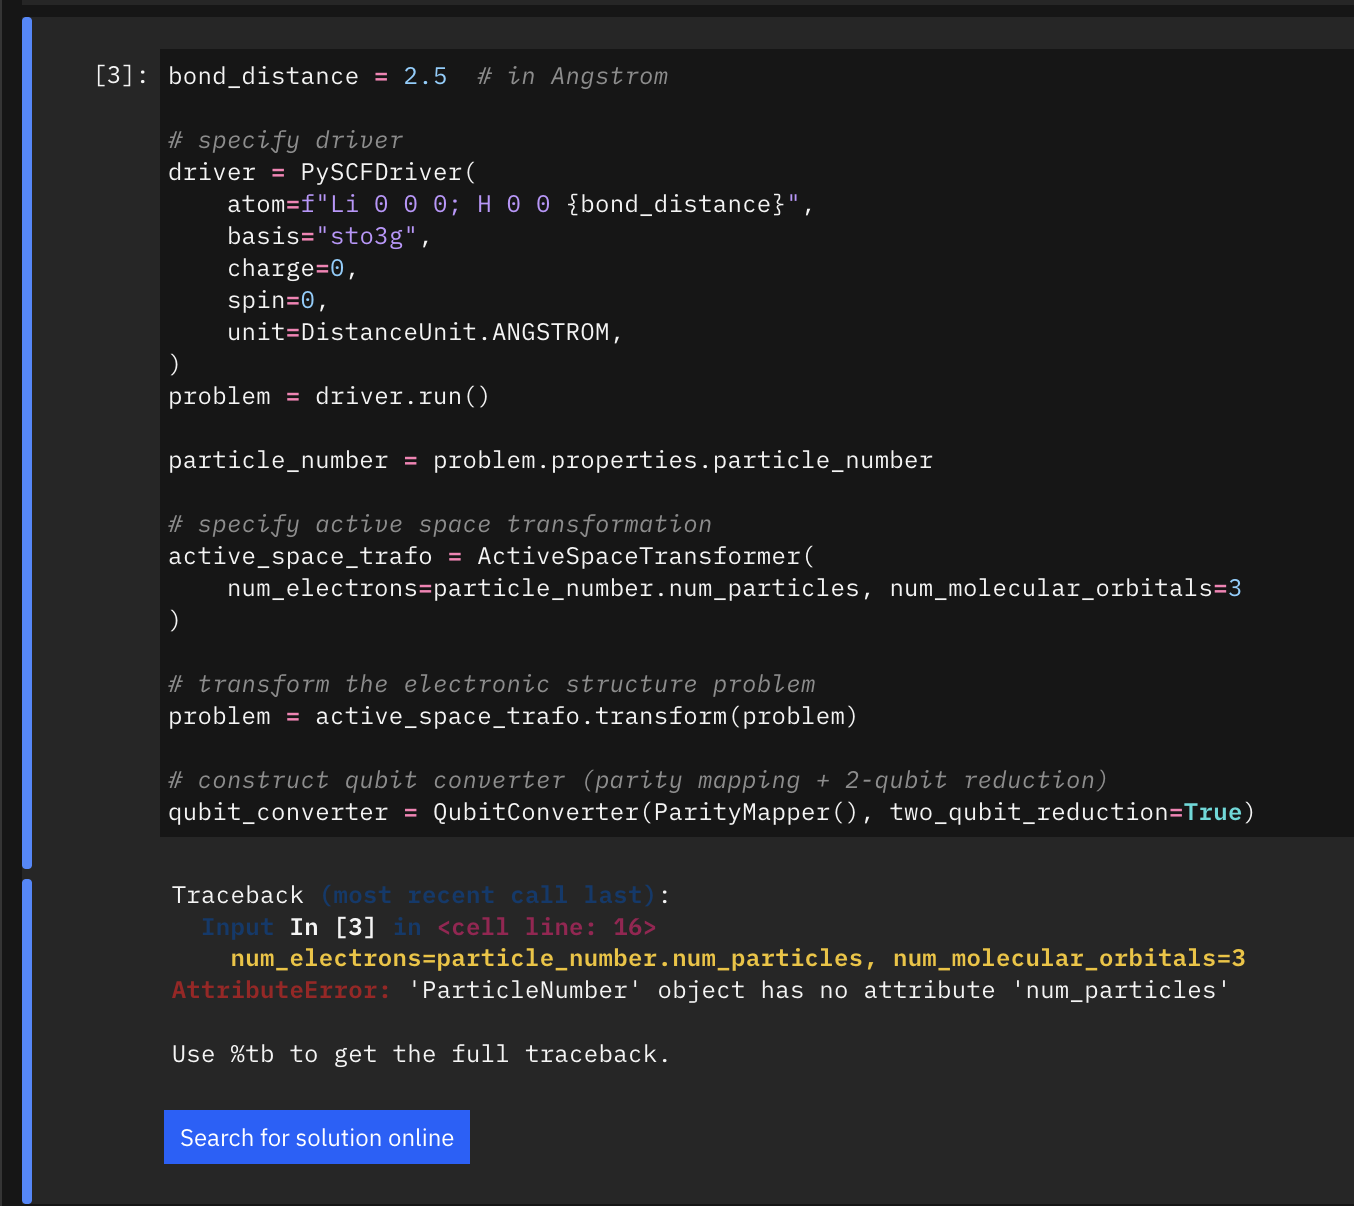
Task: Click 'Traceback (most recent call last)' text
Action: click(x=421, y=895)
